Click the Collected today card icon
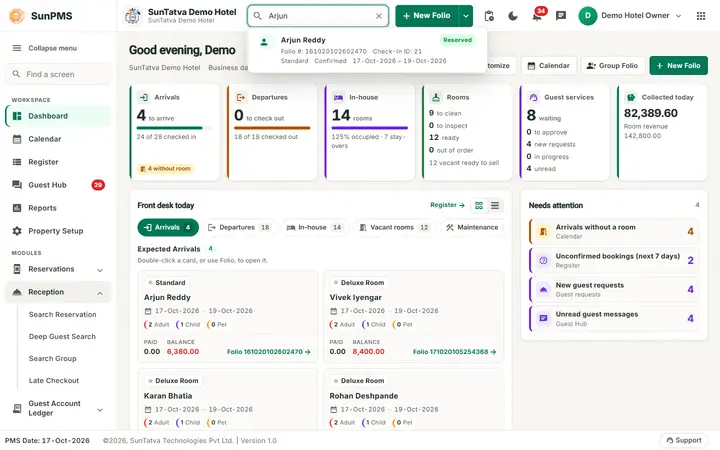The height and width of the screenshot is (450, 720). click(631, 97)
